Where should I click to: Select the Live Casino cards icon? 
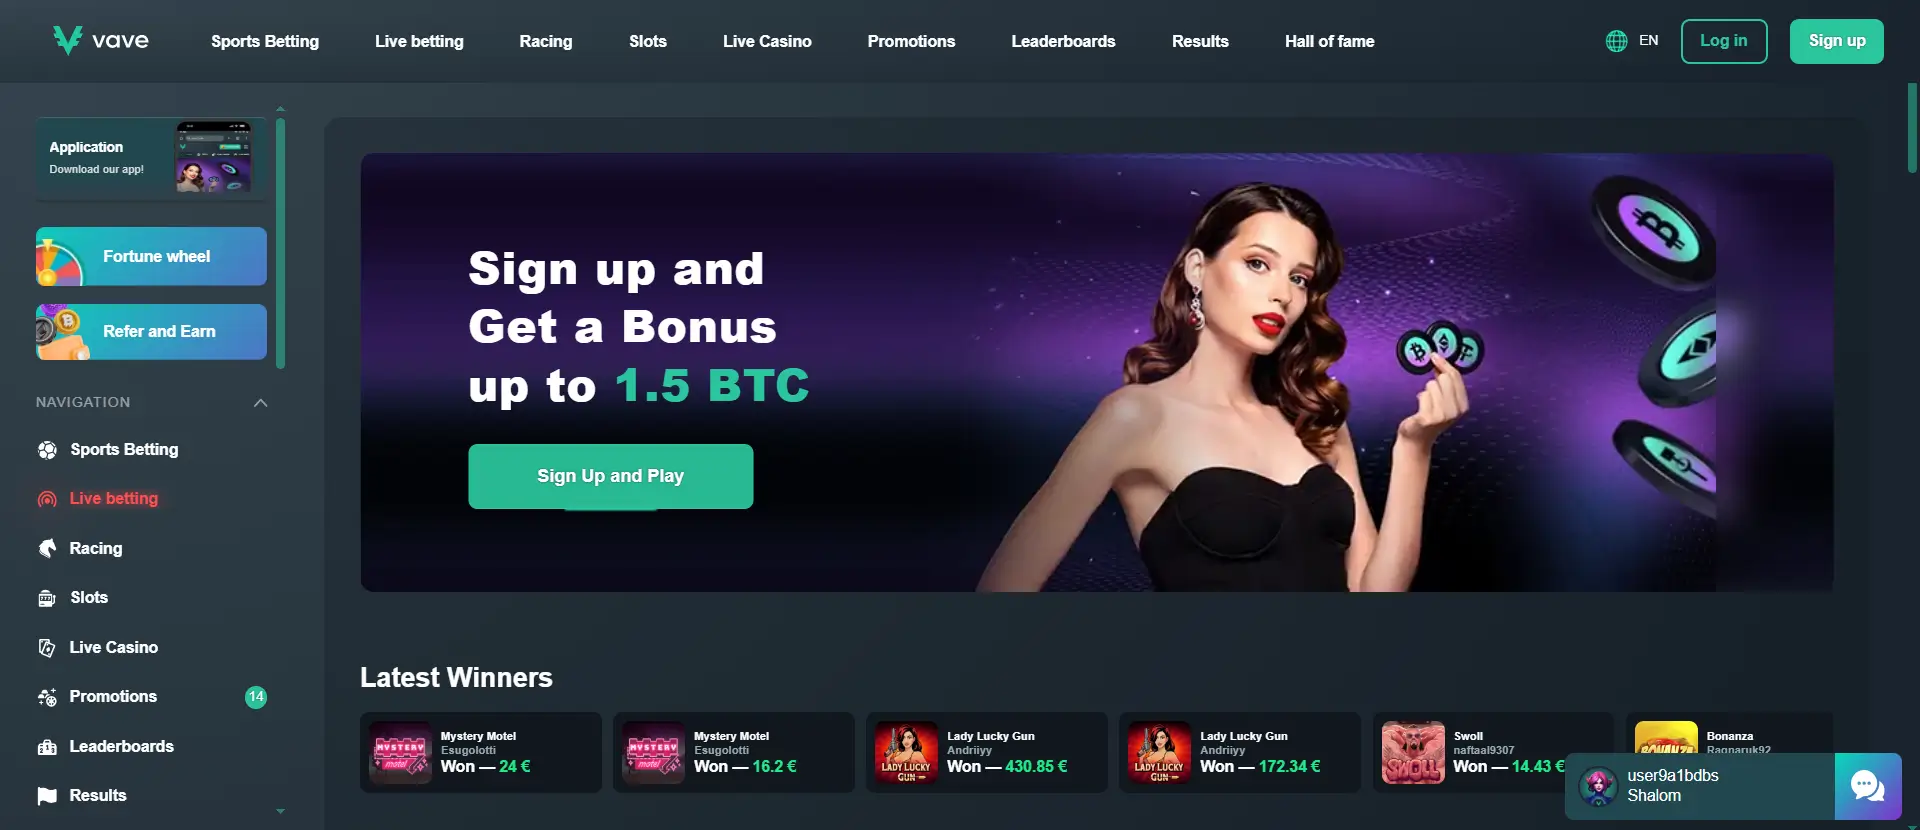[x=47, y=648]
